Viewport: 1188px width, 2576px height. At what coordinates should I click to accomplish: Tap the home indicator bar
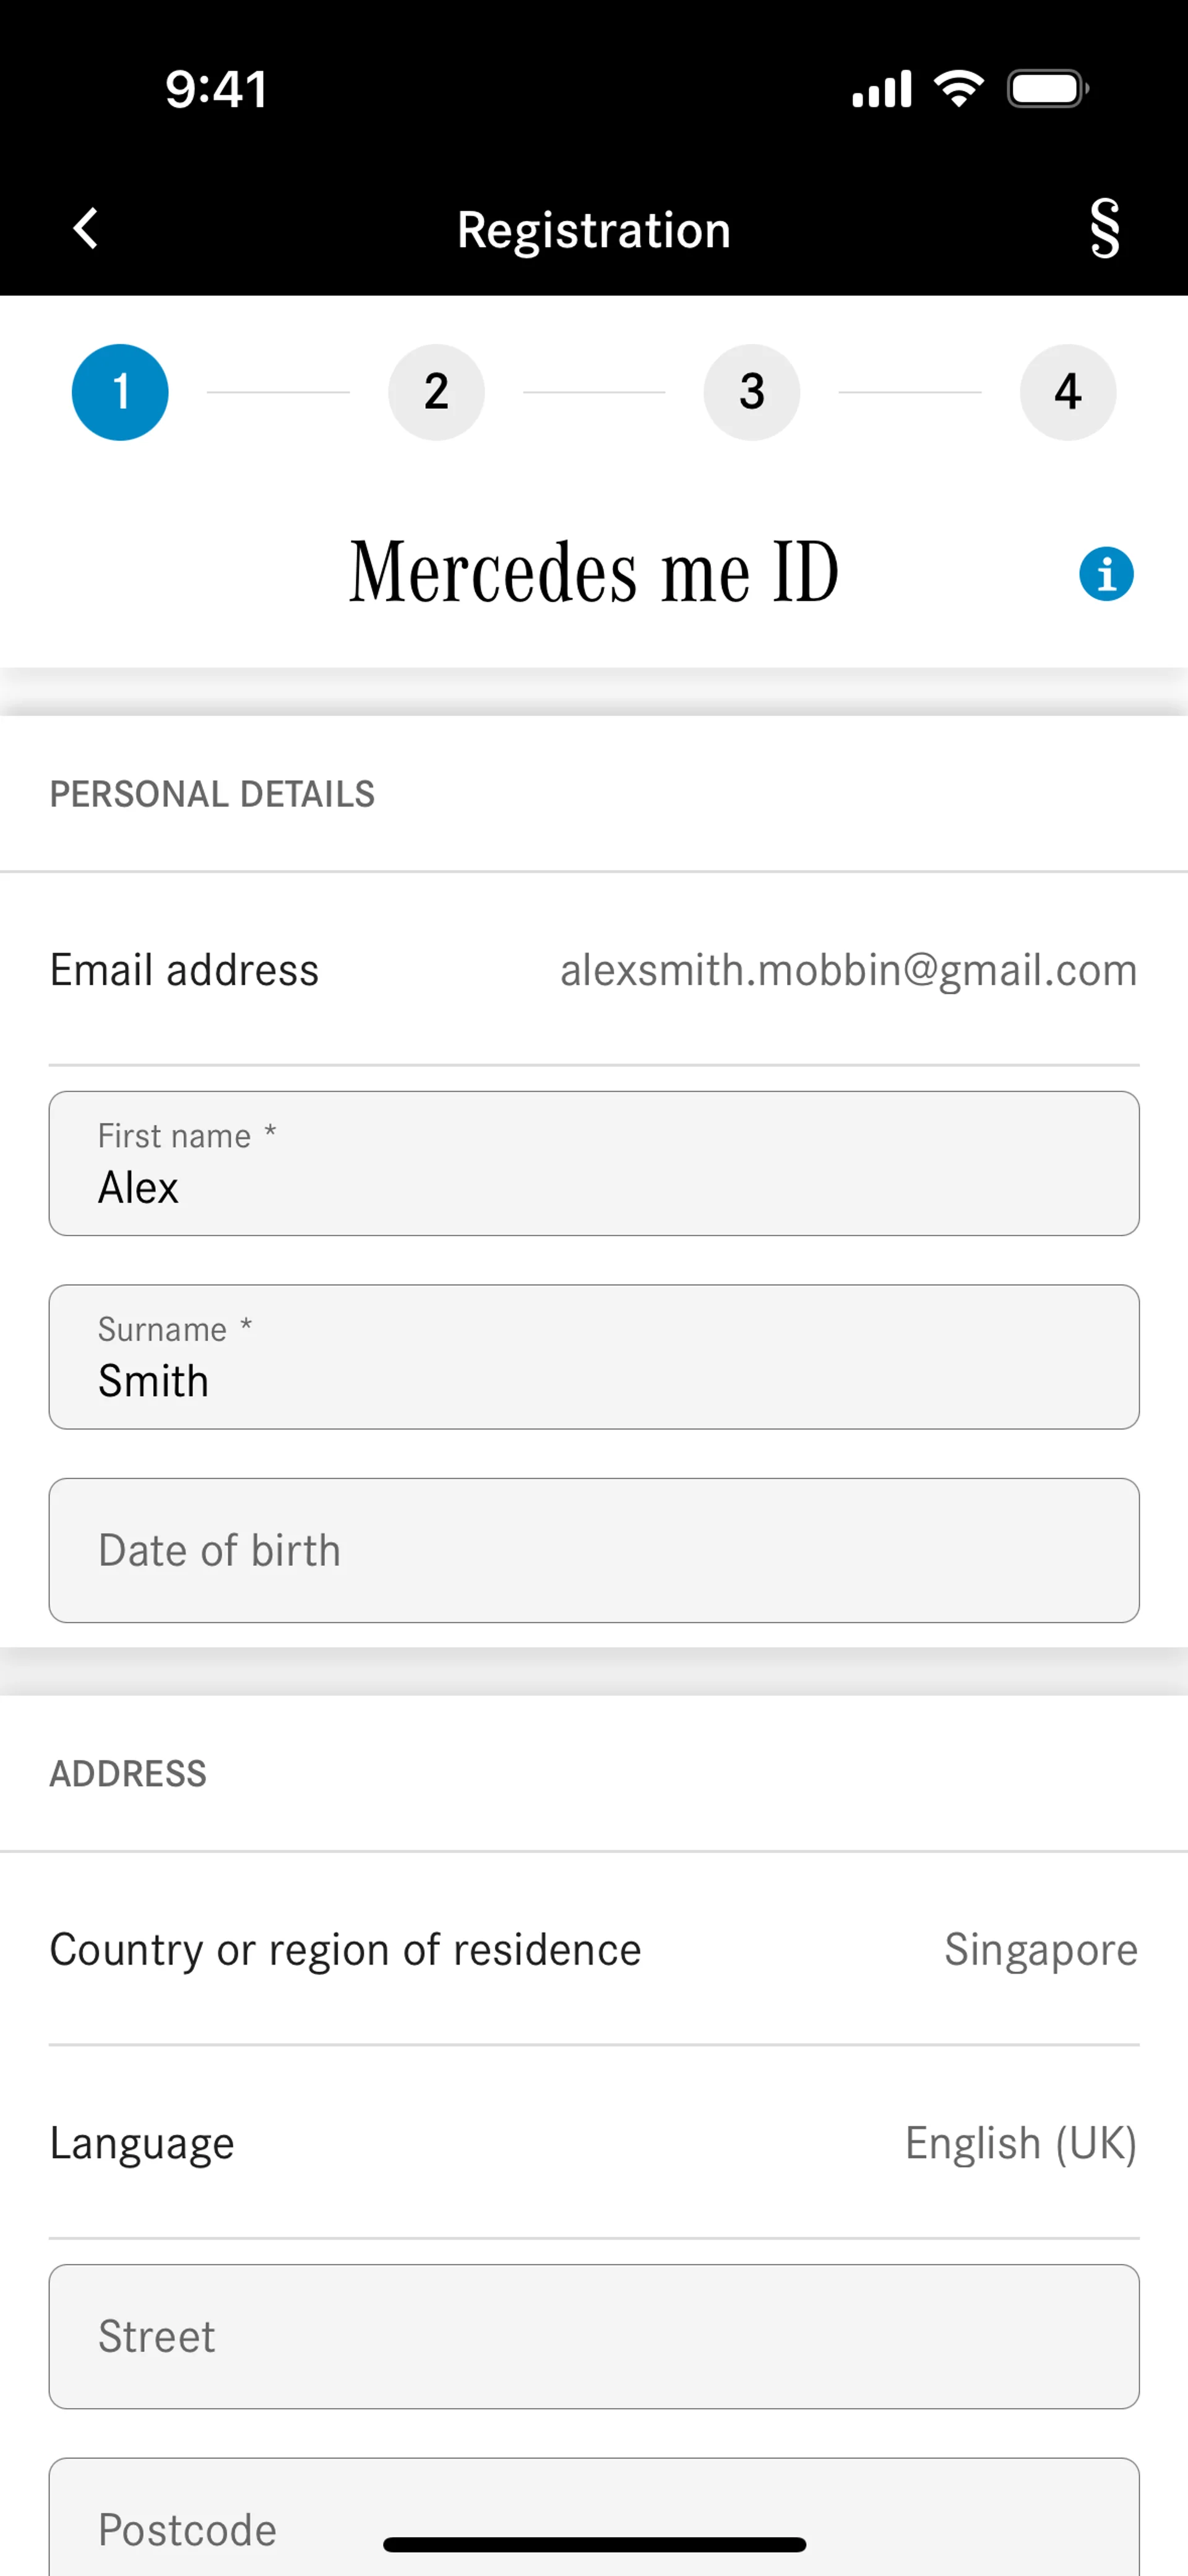point(594,2544)
